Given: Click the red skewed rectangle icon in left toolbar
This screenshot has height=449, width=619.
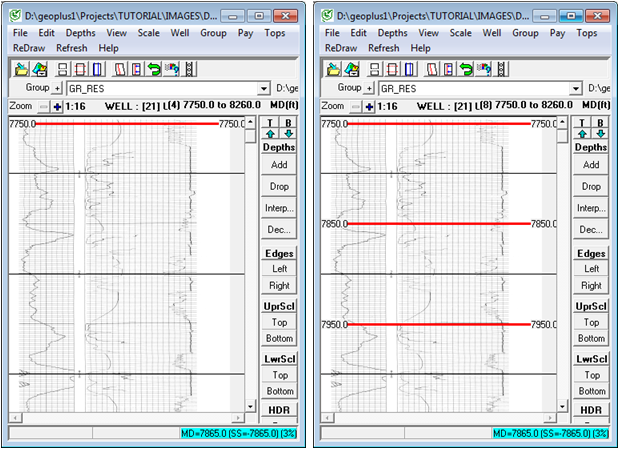Looking at the screenshot, I should point(119,69).
